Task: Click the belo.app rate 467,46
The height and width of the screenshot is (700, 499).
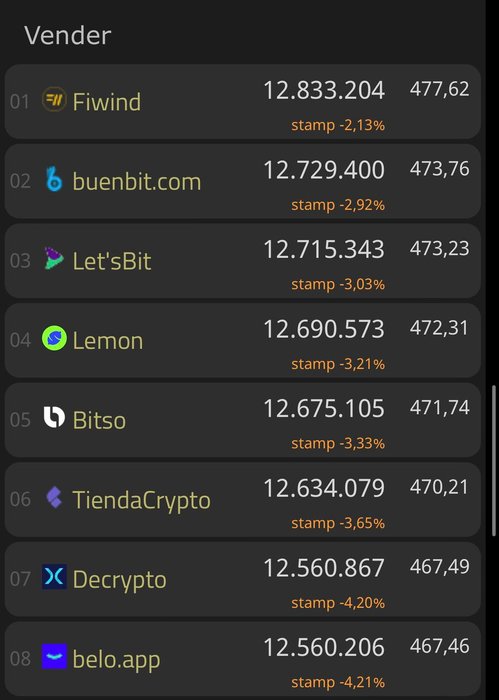Action: [x=440, y=646]
